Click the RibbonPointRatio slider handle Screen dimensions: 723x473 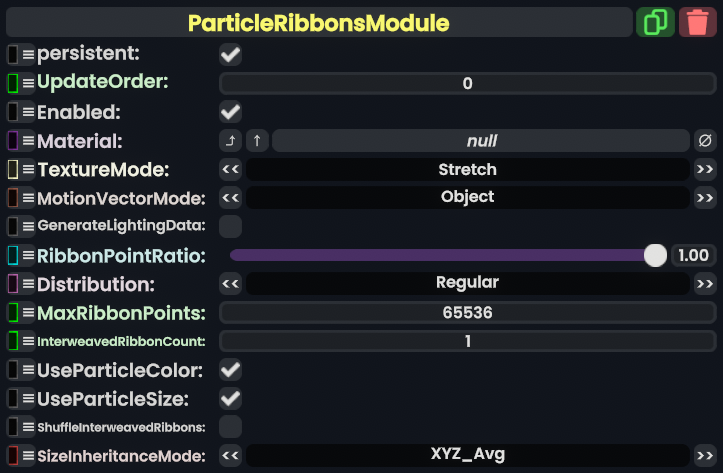coord(655,256)
